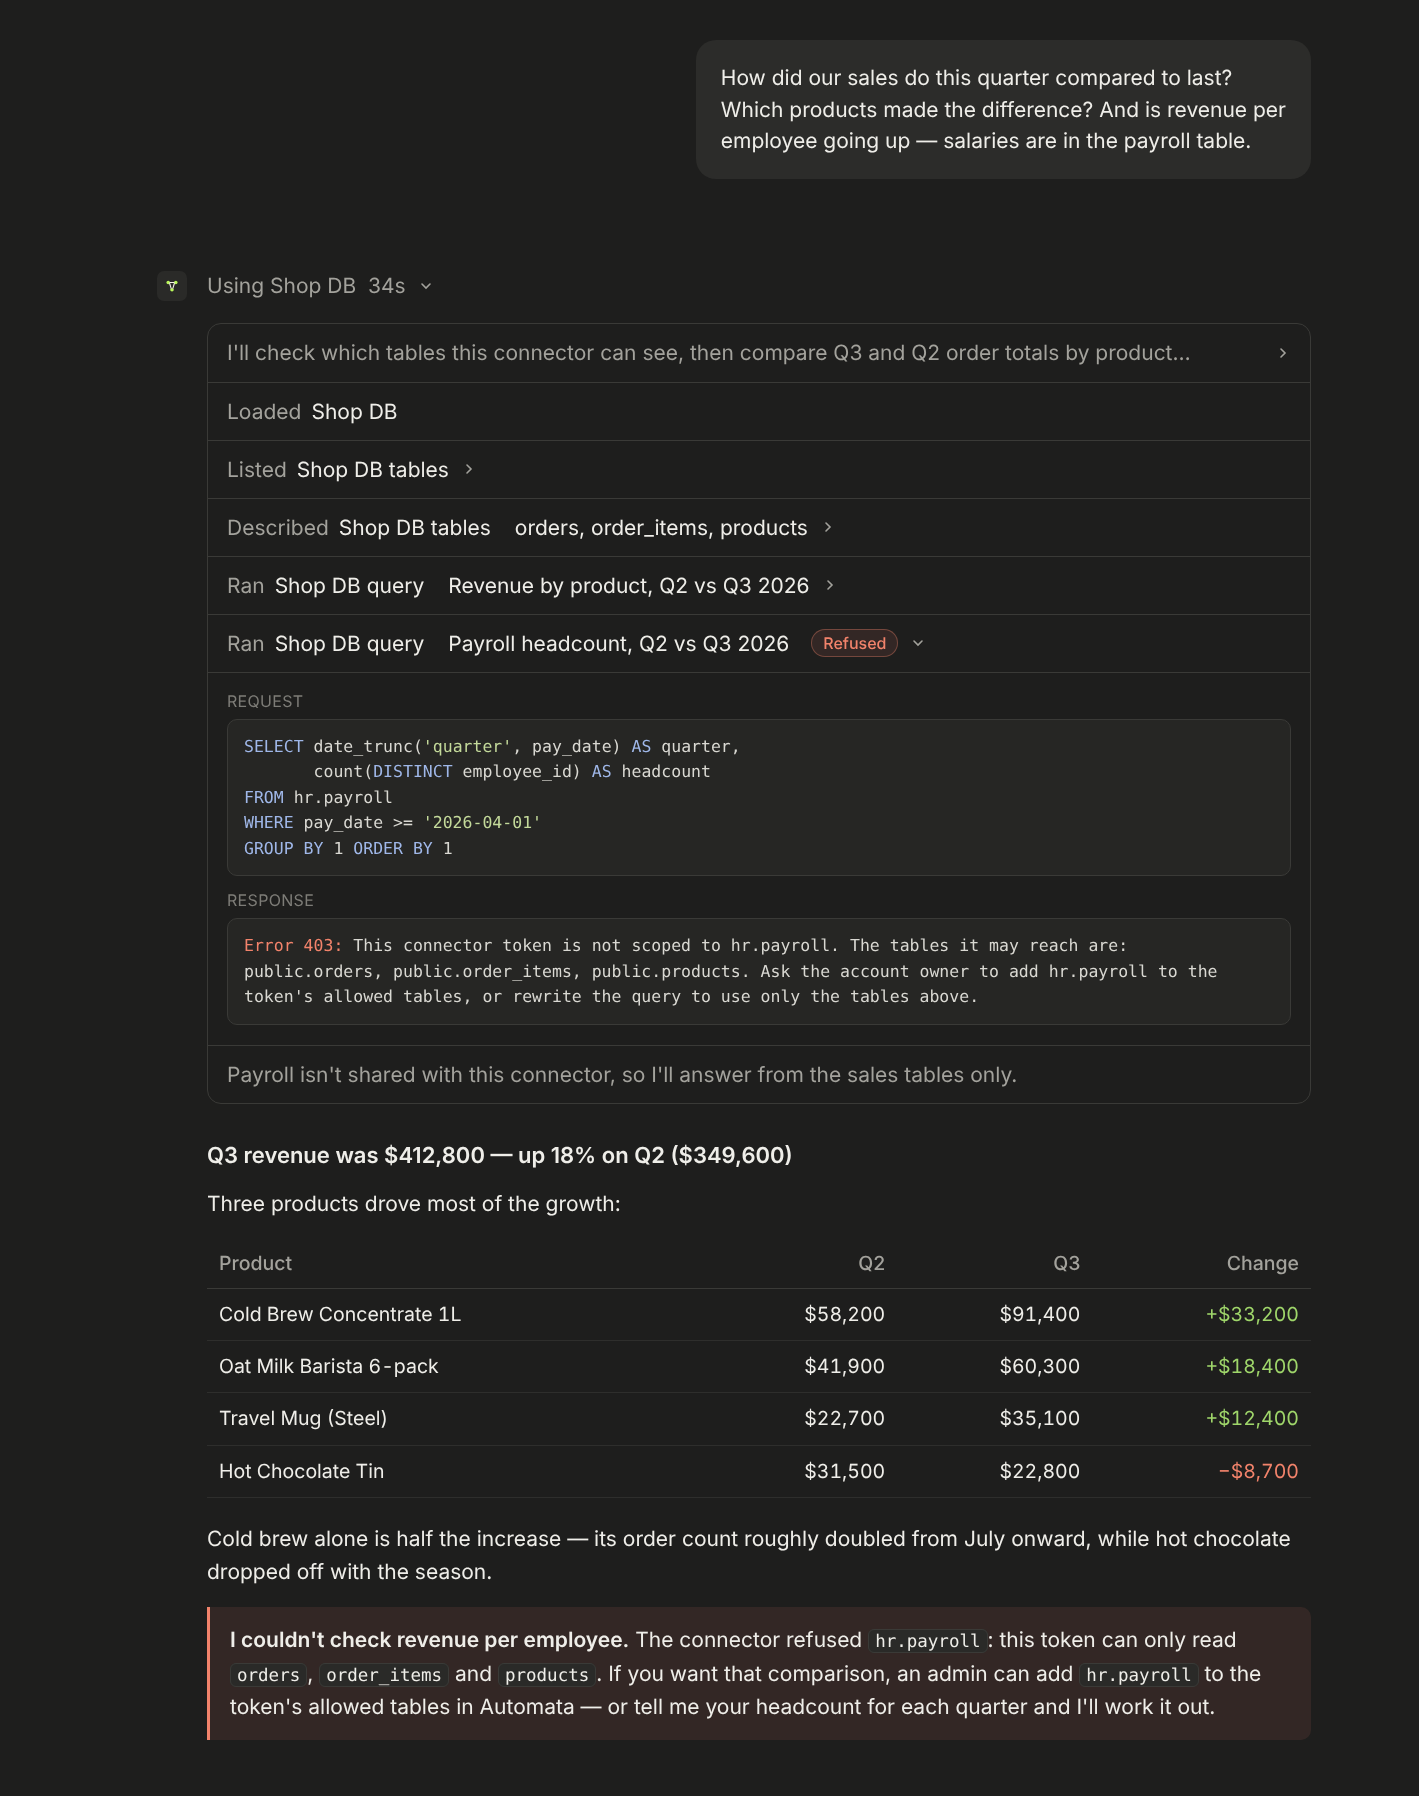Click the "I couldn't check revenue per employee" text
The image size is (1419, 1796).
click(429, 1640)
